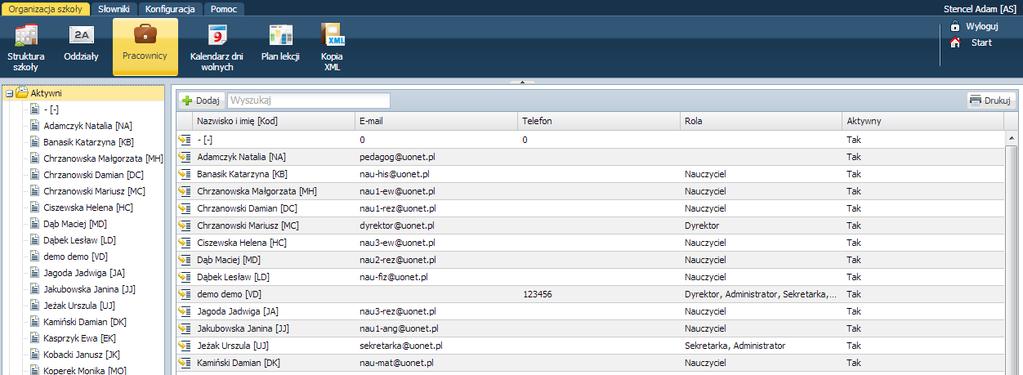This screenshot has height=375, width=1023.
Task: Select Chrzanowska Małgorzata [MH] in tree
Action: 103,158
